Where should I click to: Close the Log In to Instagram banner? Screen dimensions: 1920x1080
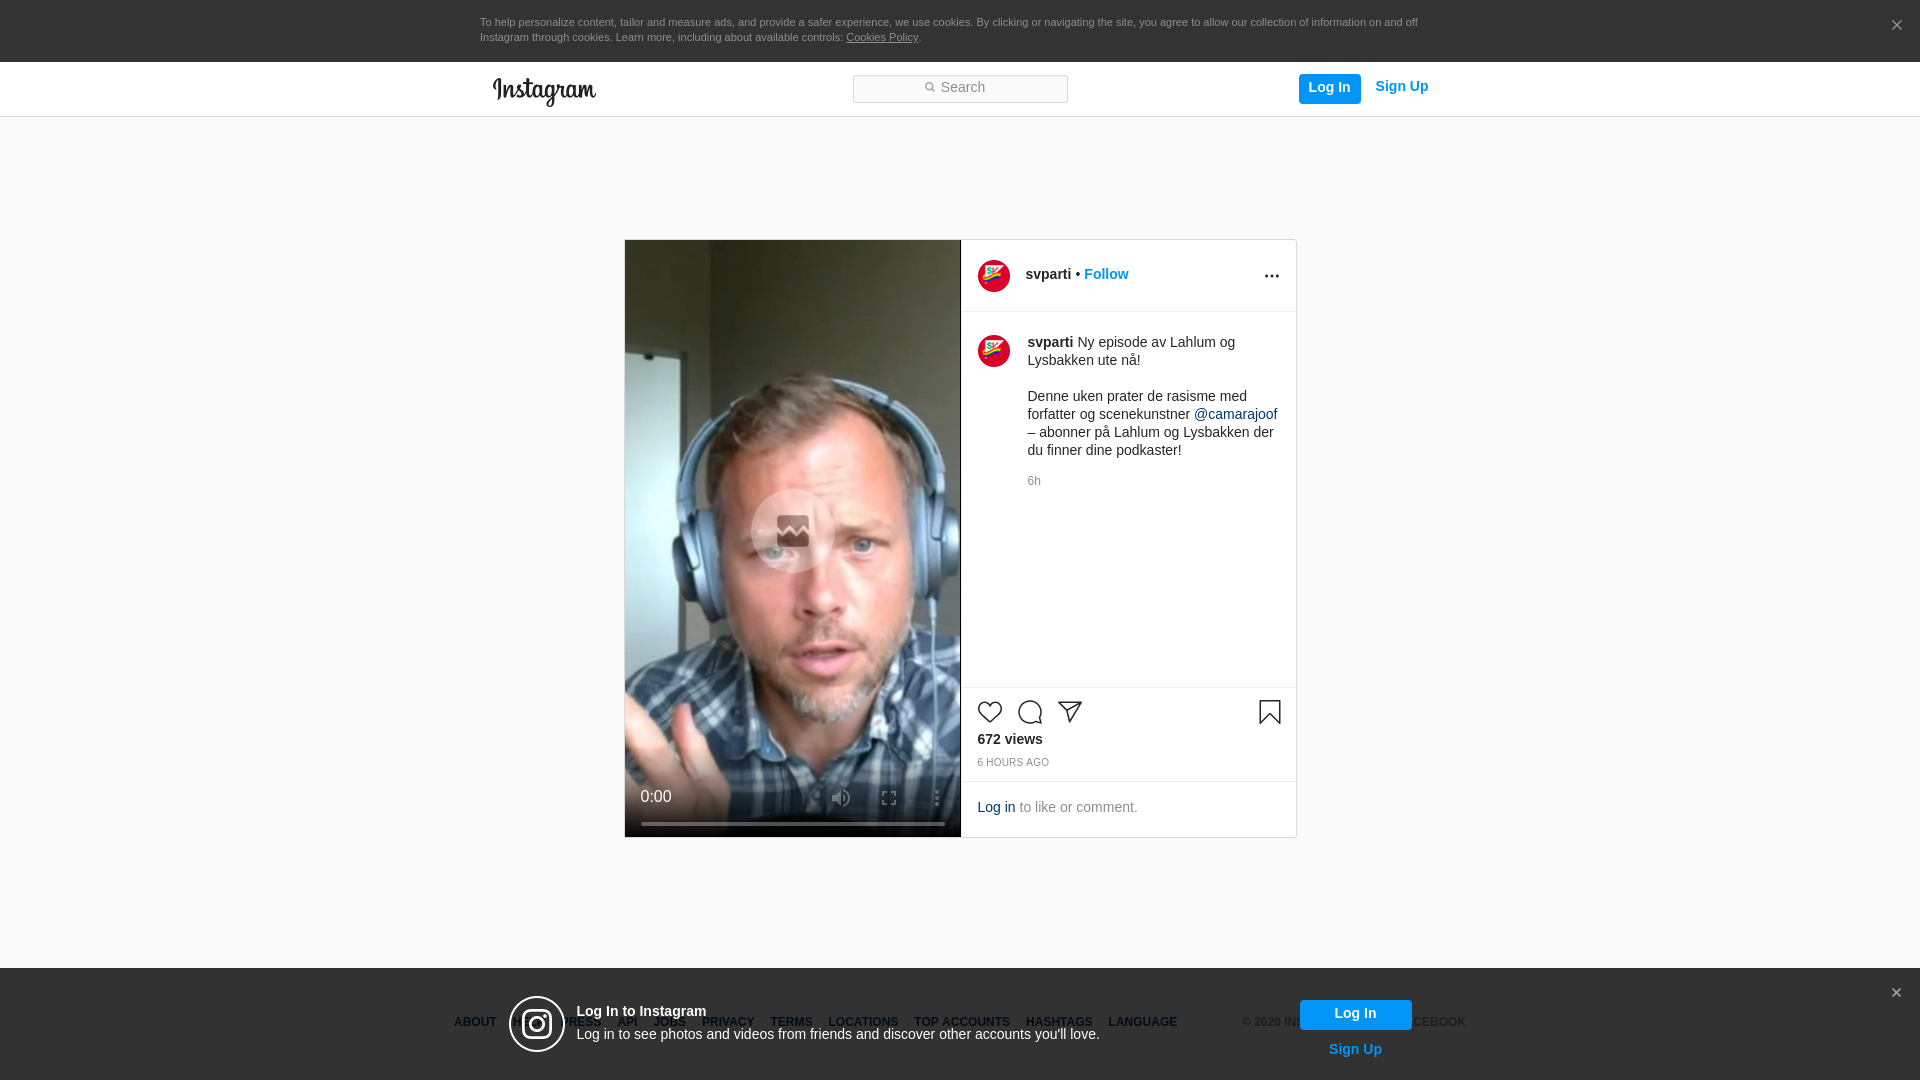click(x=1896, y=993)
